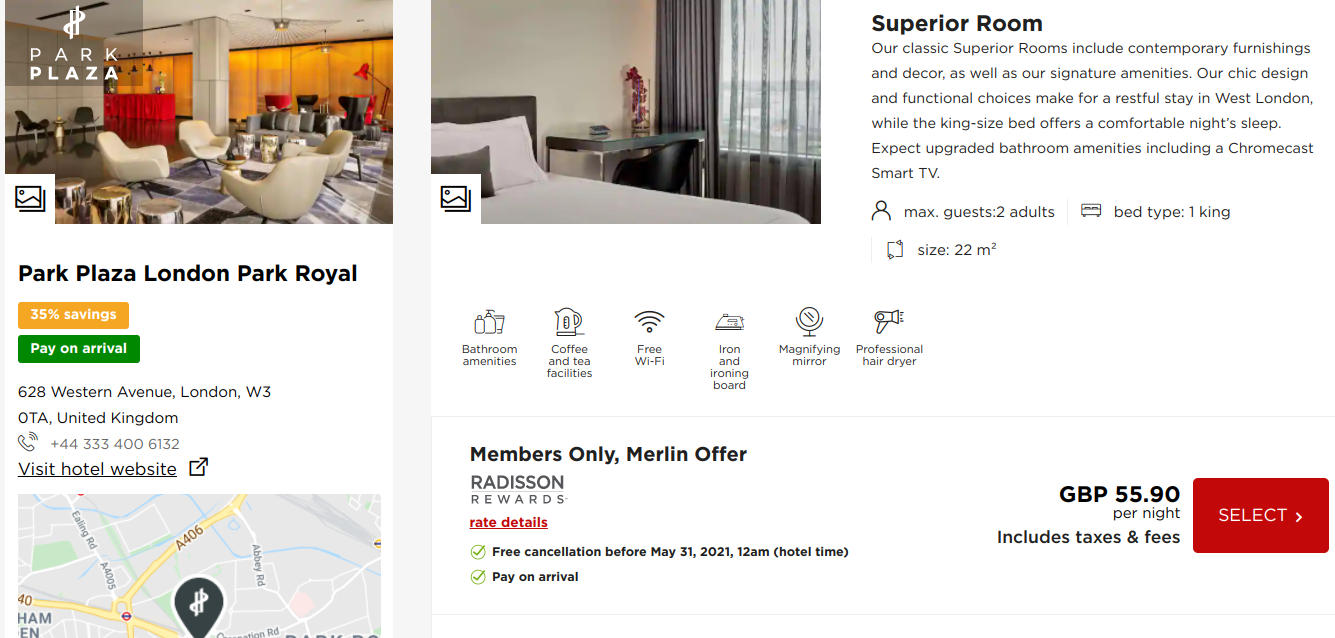Click the Pay on arrival green badge
This screenshot has height=638, width=1335.
[78, 349]
